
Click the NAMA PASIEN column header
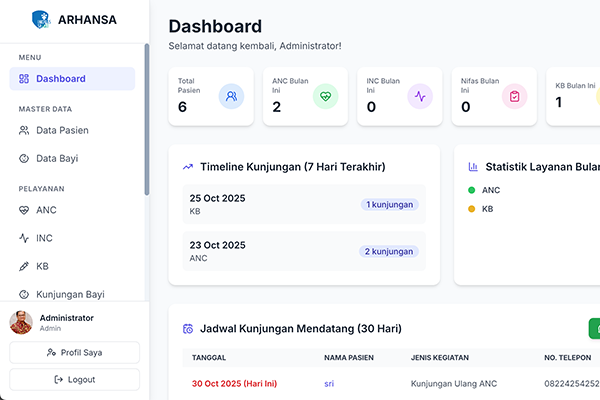(x=349, y=358)
